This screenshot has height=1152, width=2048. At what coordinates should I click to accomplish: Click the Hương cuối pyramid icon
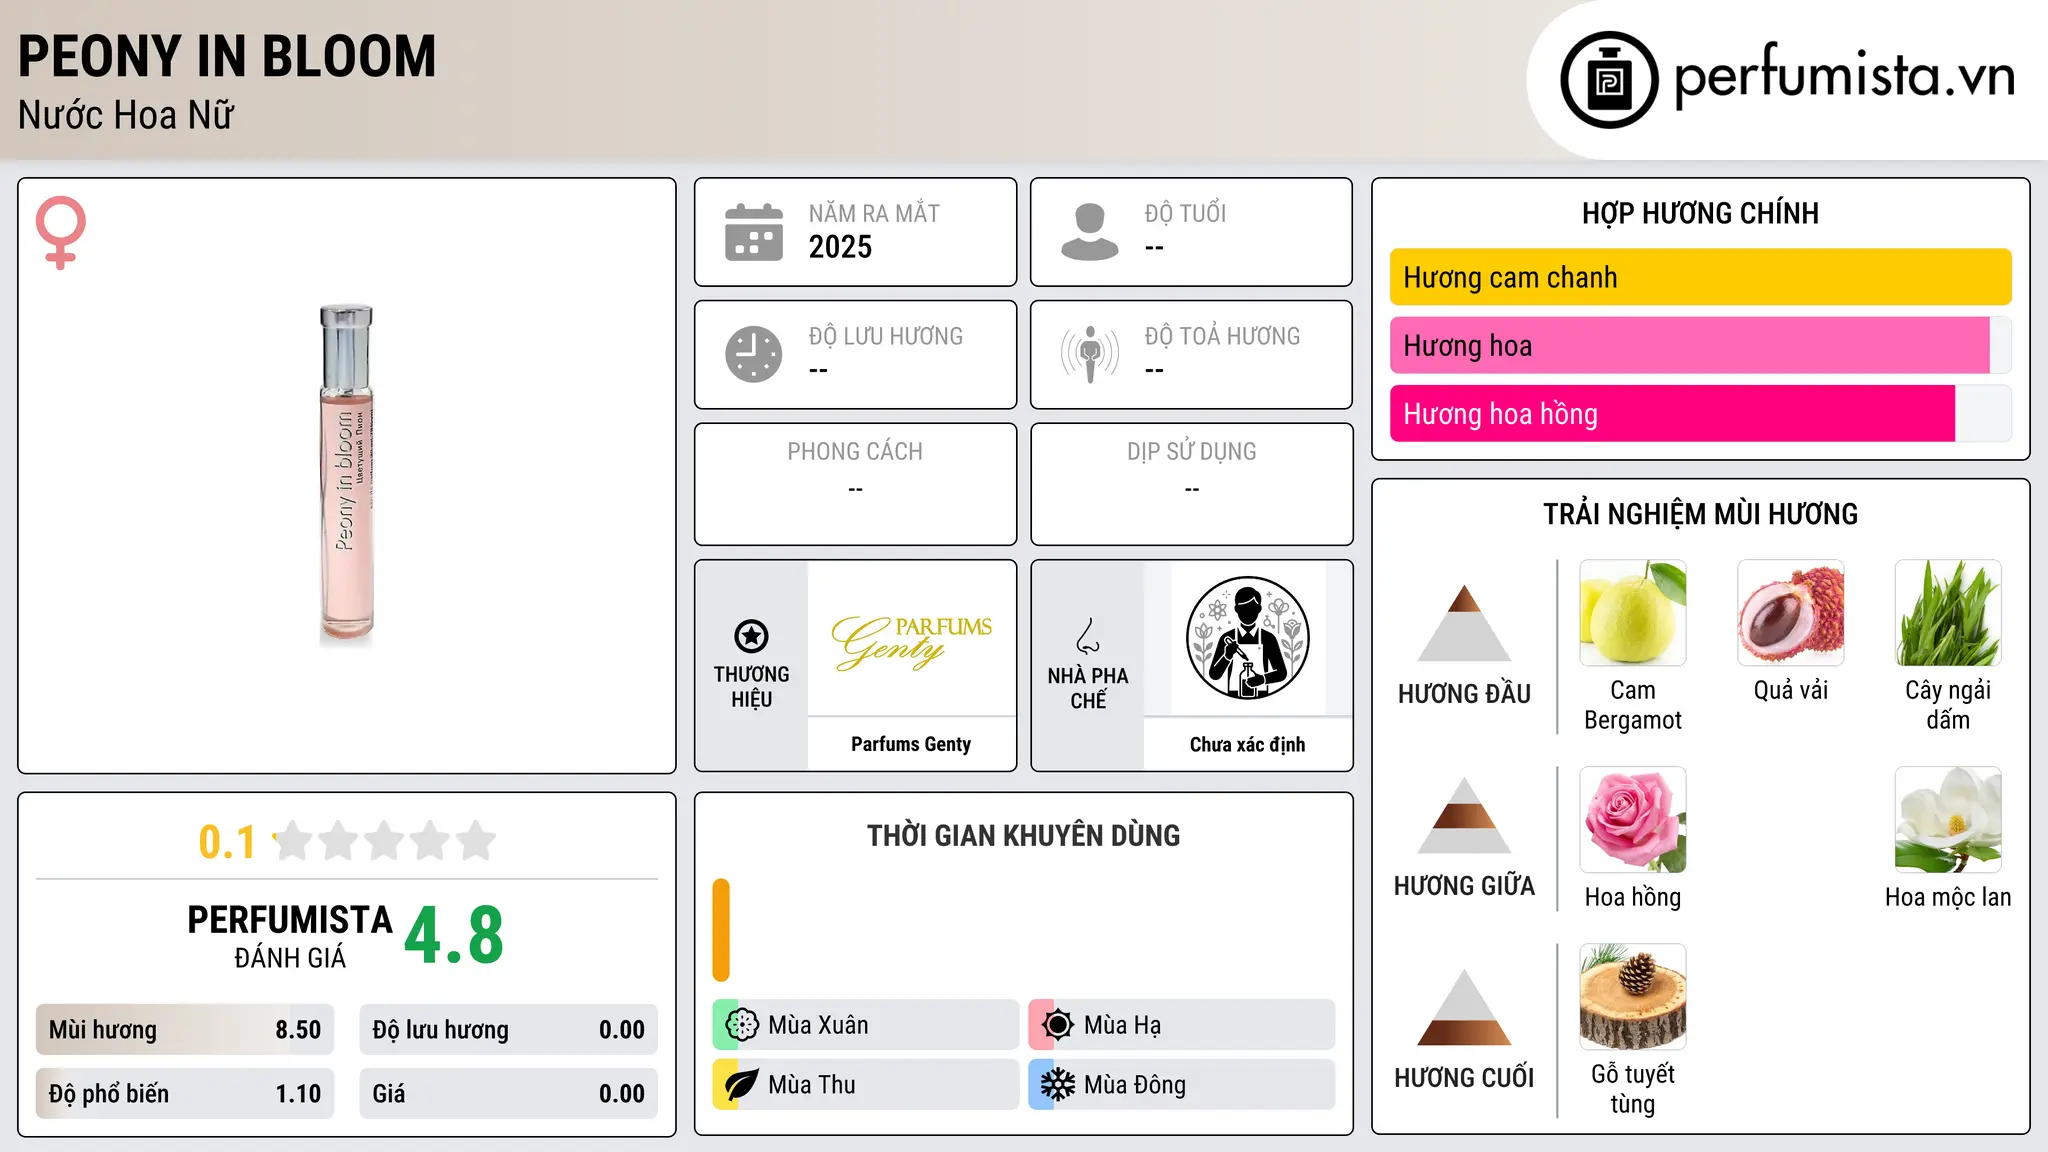point(1464,1007)
